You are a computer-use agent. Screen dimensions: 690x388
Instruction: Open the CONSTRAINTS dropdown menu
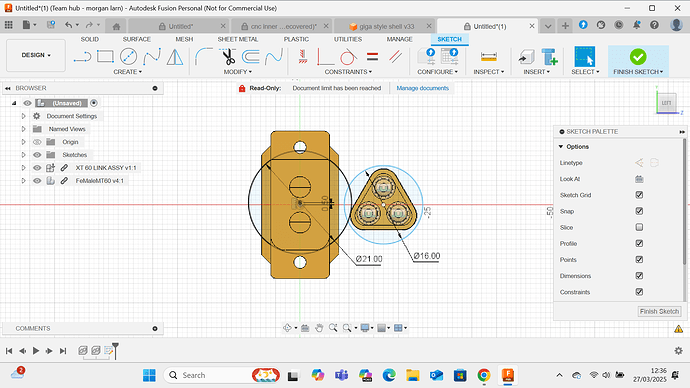point(348,72)
